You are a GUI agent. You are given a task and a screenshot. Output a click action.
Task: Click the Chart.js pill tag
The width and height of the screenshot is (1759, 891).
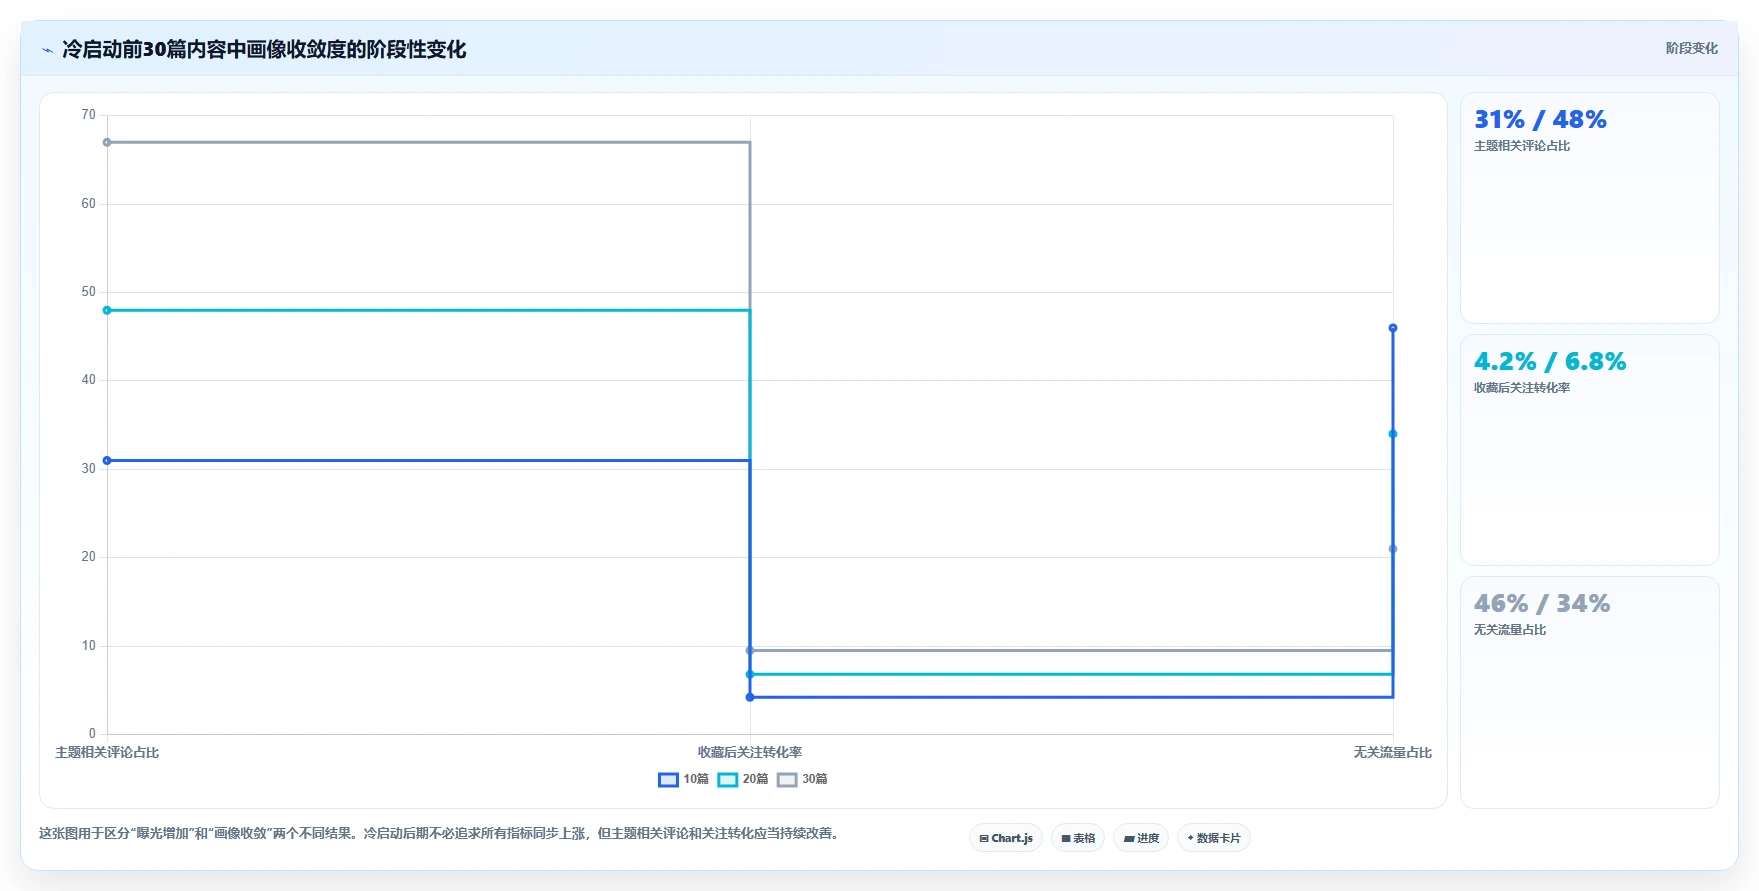[1006, 838]
